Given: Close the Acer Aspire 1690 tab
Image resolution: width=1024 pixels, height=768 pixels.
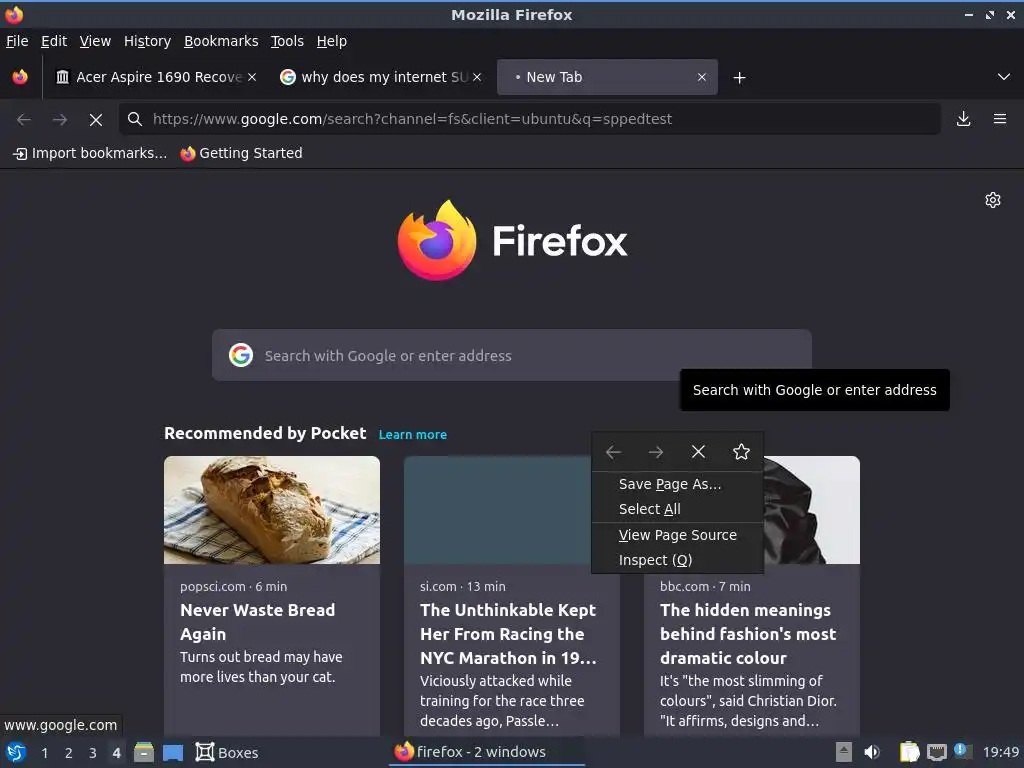Looking at the screenshot, I should pyautogui.click(x=252, y=77).
